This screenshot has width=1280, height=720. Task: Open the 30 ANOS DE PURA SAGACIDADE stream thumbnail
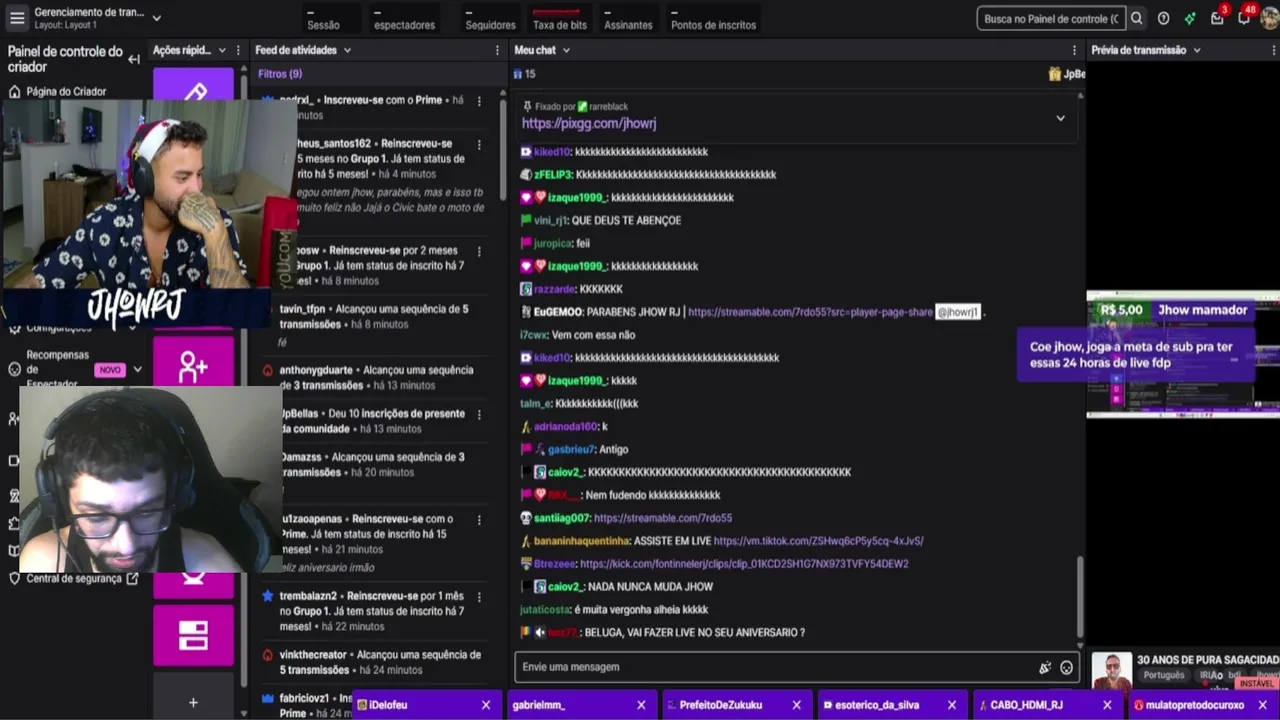click(x=1112, y=670)
